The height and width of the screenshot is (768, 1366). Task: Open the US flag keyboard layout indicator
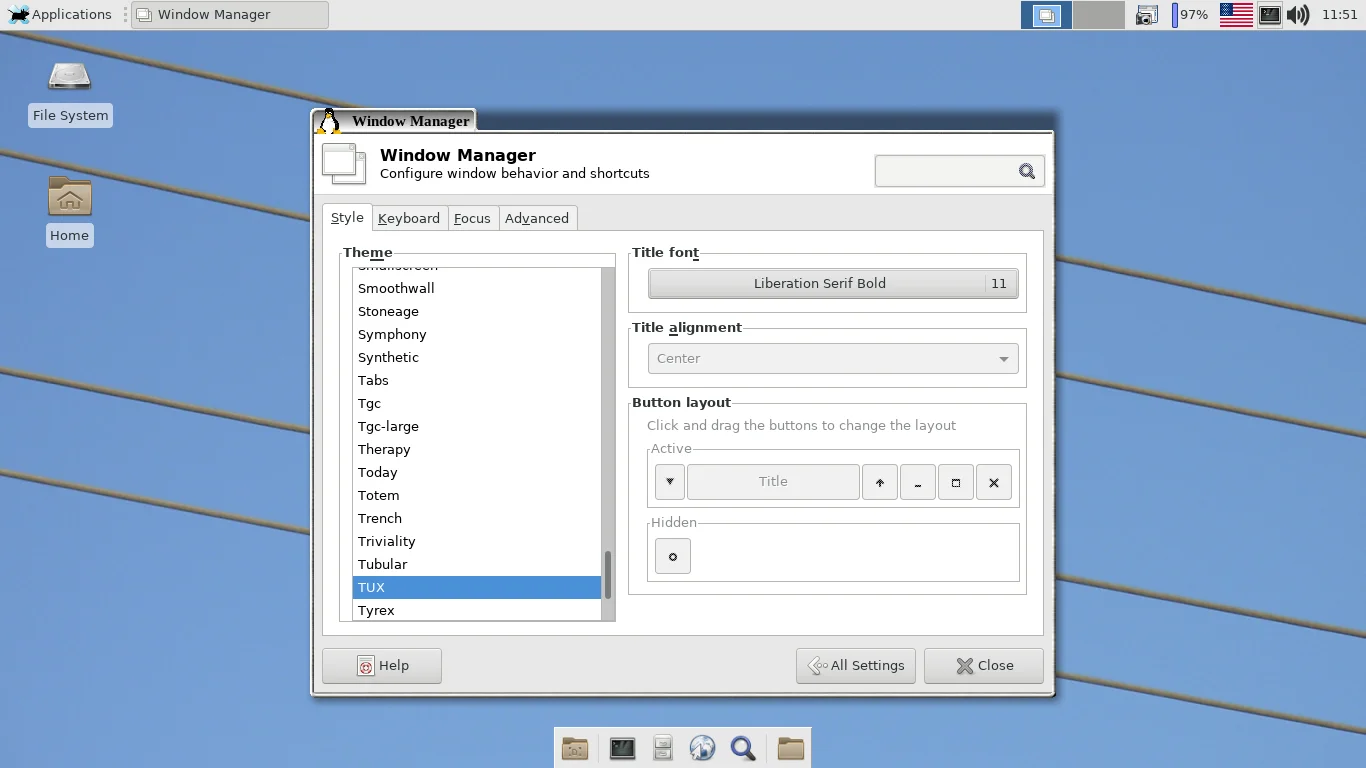tap(1236, 15)
